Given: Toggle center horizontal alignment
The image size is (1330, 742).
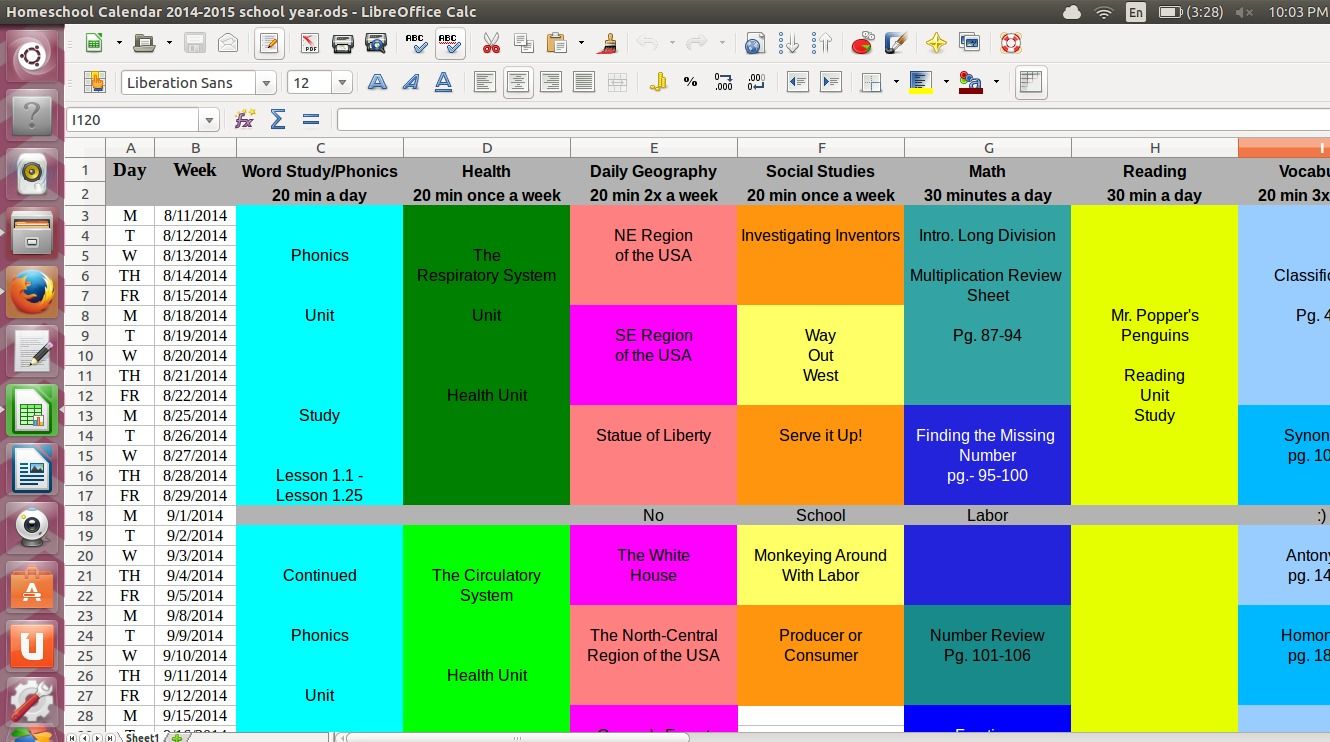Looking at the screenshot, I should click(517, 83).
